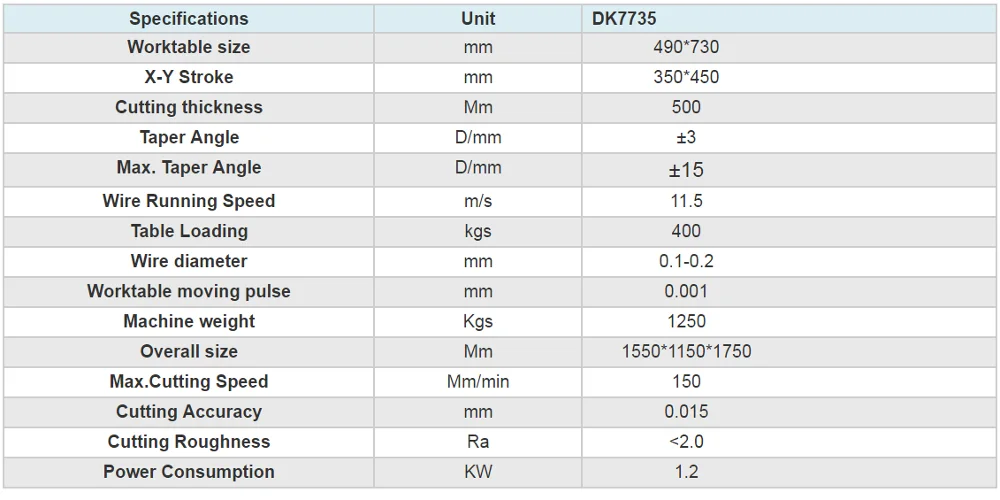This screenshot has height=500, width=1000.
Task: Click the Worktable size row label
Action: pos(189,47)
